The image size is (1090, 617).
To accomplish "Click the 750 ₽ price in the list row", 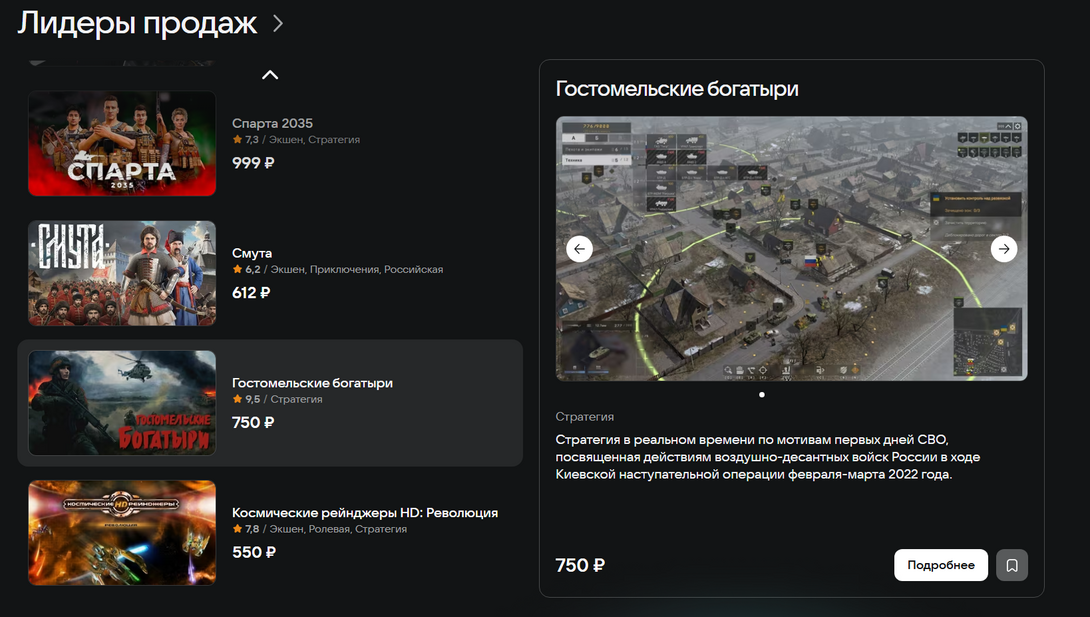I will (253, 422).
